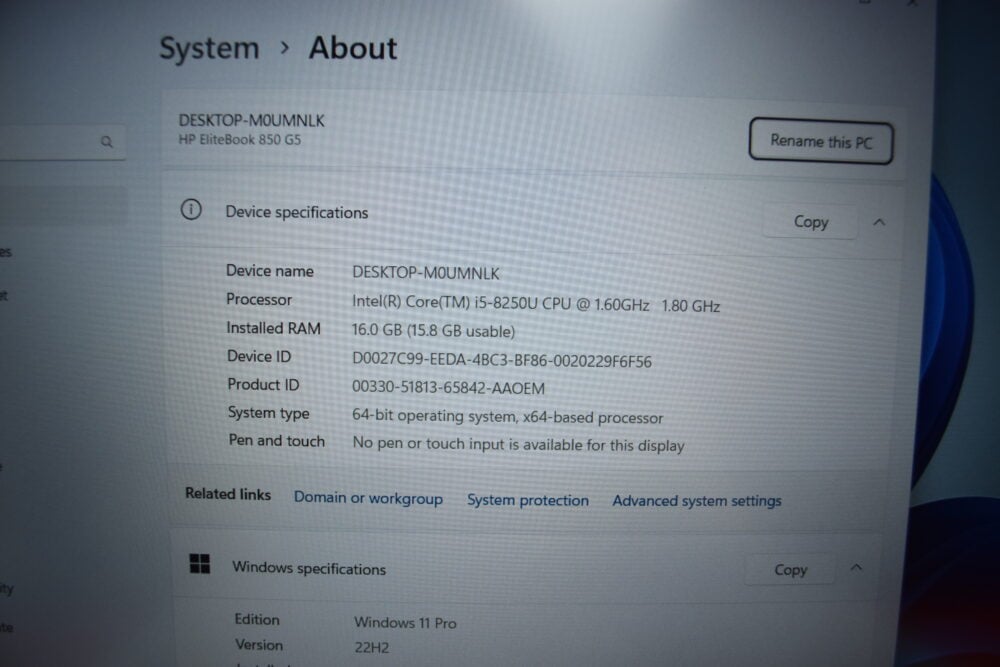Click the Device specifications section title
1000x667 pixels.
click(297, 212)
